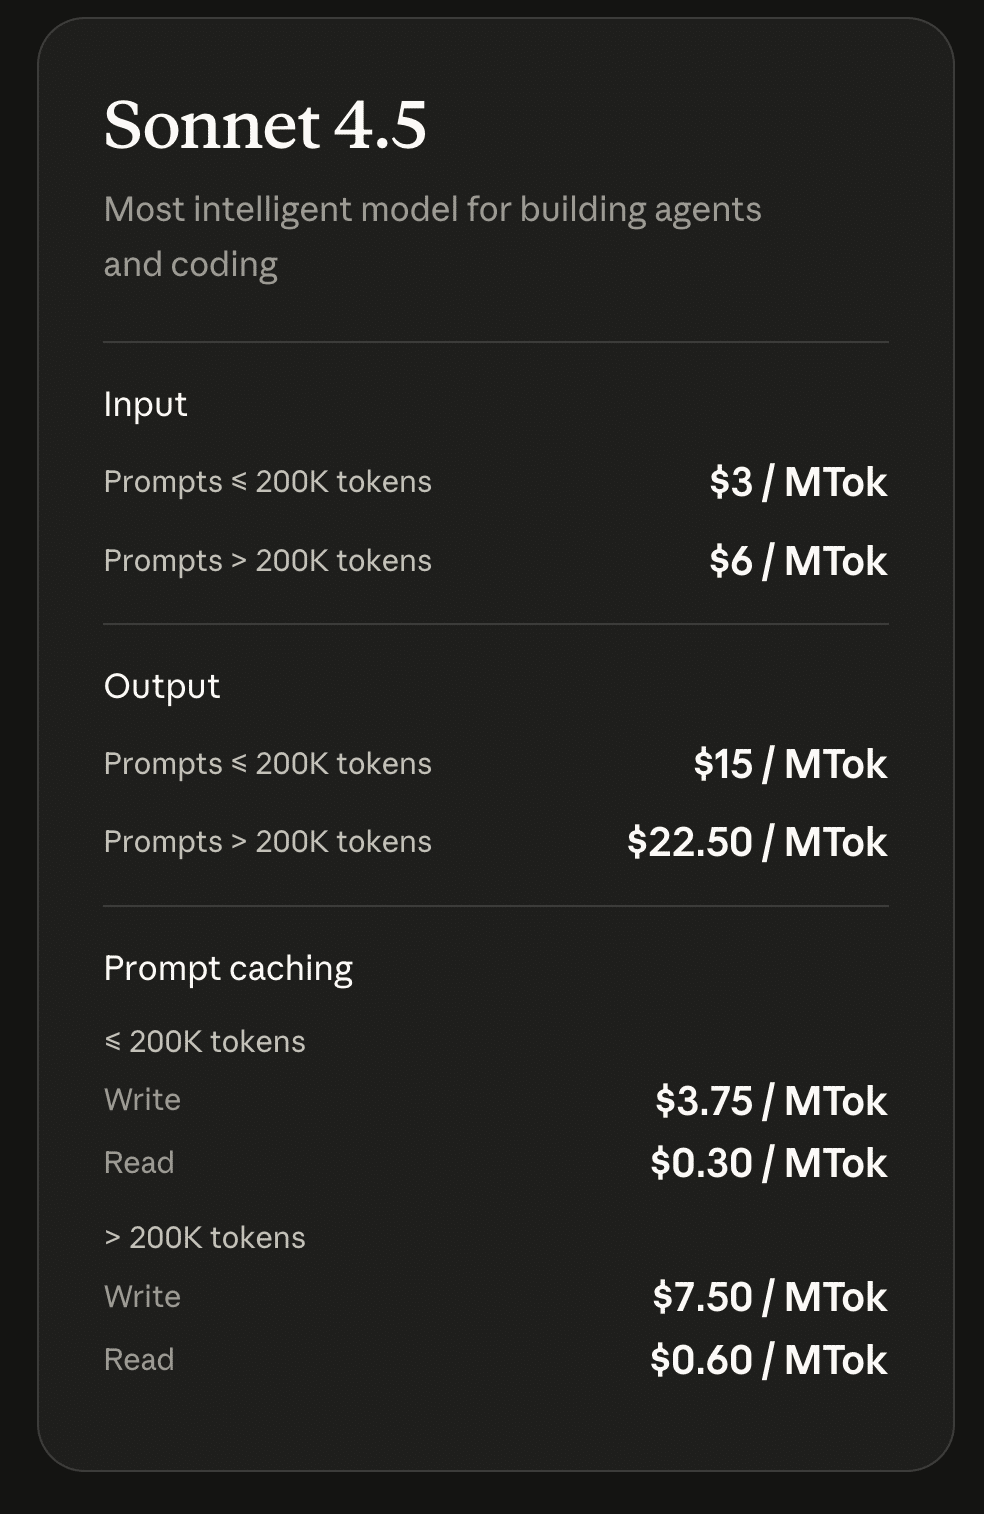The height and width of the screenshot is (1514, 984).
Task: Click Input's "Prompts > 200K tokens" label
Action: (267, 561)
